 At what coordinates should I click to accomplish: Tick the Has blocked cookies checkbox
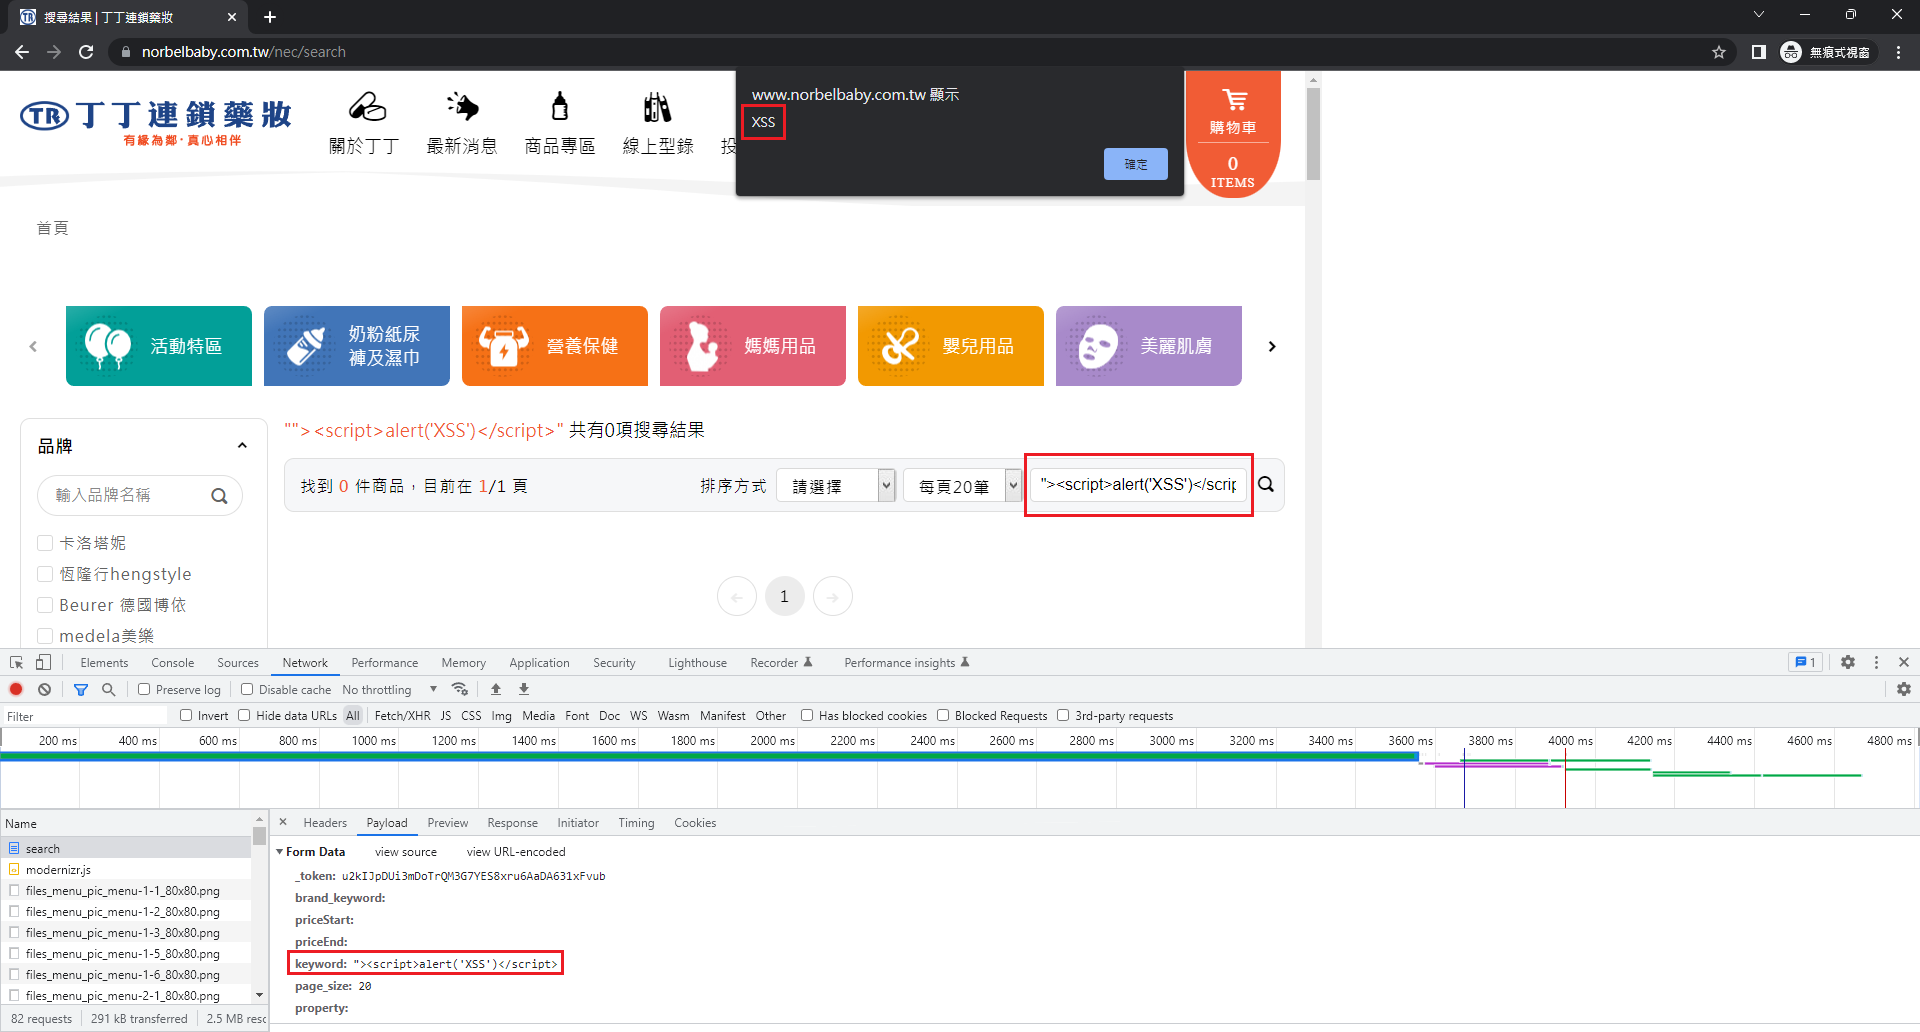(x=807, y=715)
